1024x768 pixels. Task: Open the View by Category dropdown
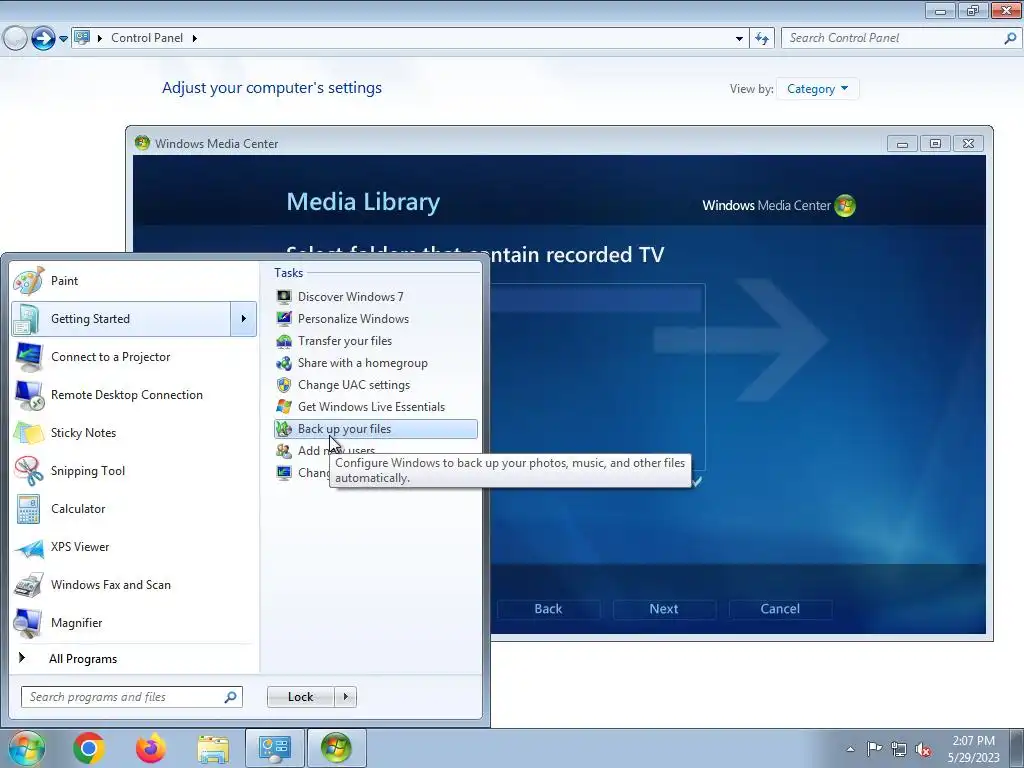818,89
